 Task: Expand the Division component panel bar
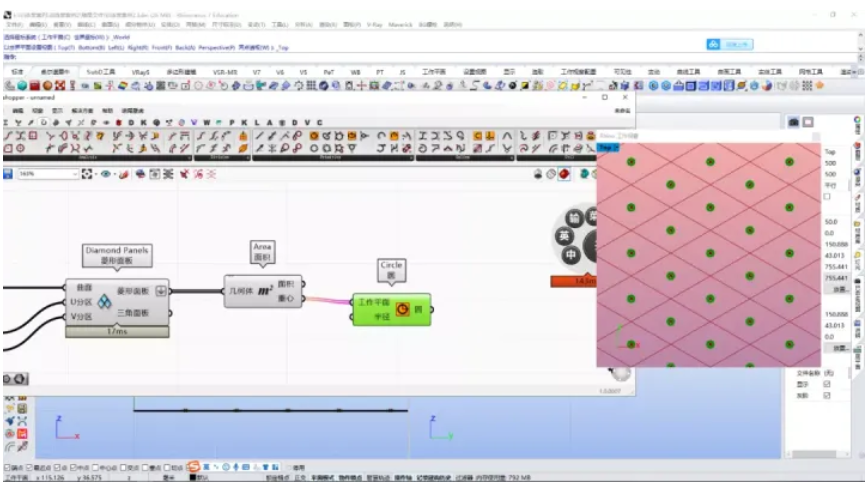pyautogui.click(x=221, y=158)
